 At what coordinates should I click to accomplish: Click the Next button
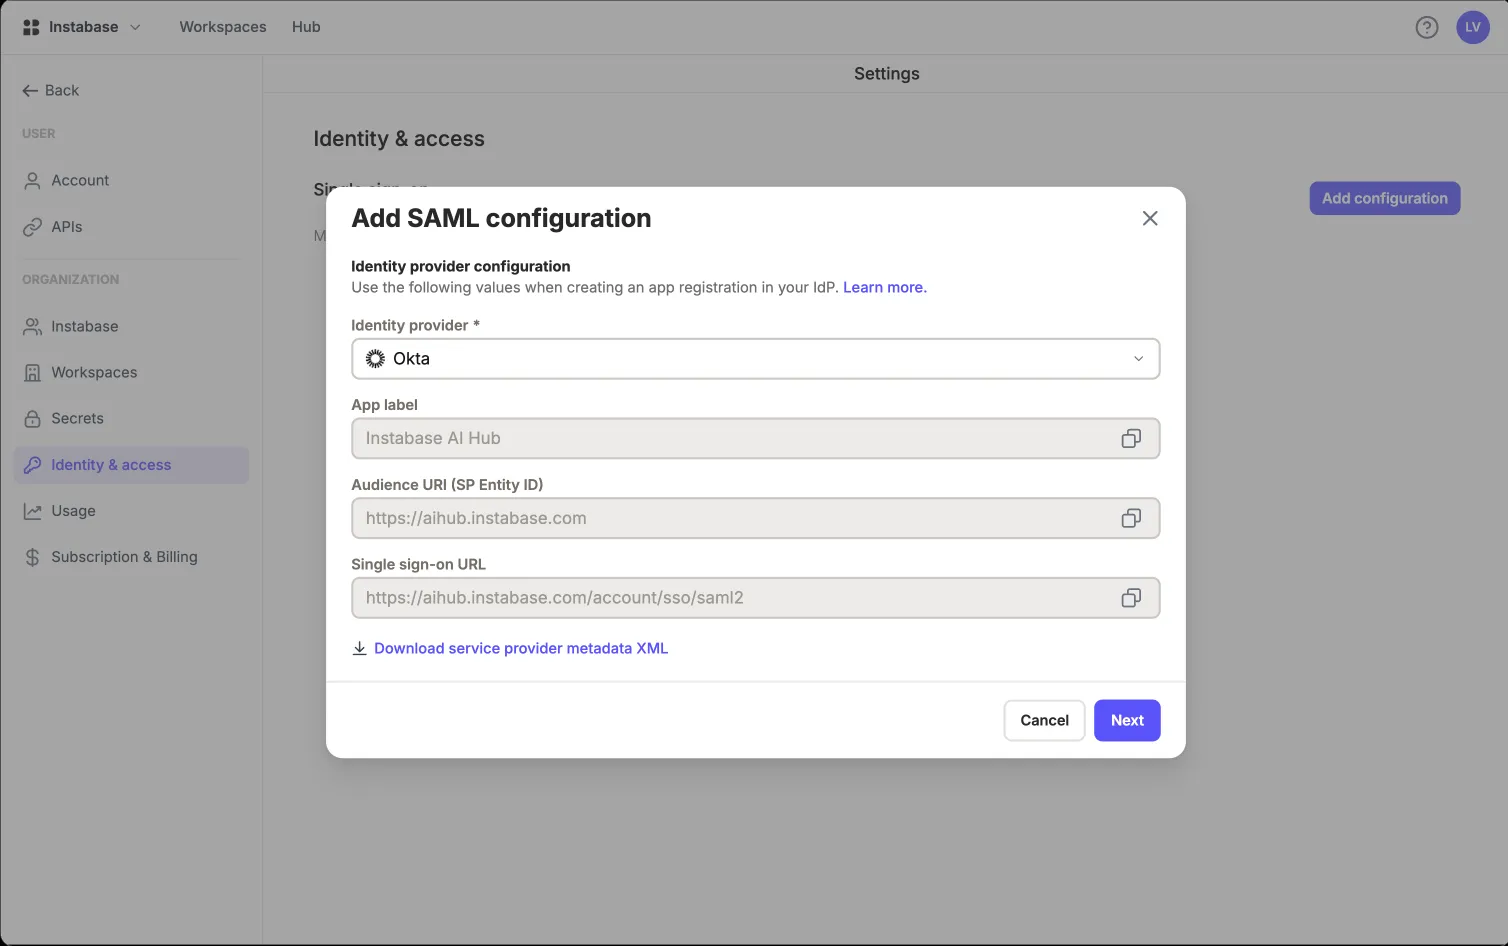coord(1127,721)
